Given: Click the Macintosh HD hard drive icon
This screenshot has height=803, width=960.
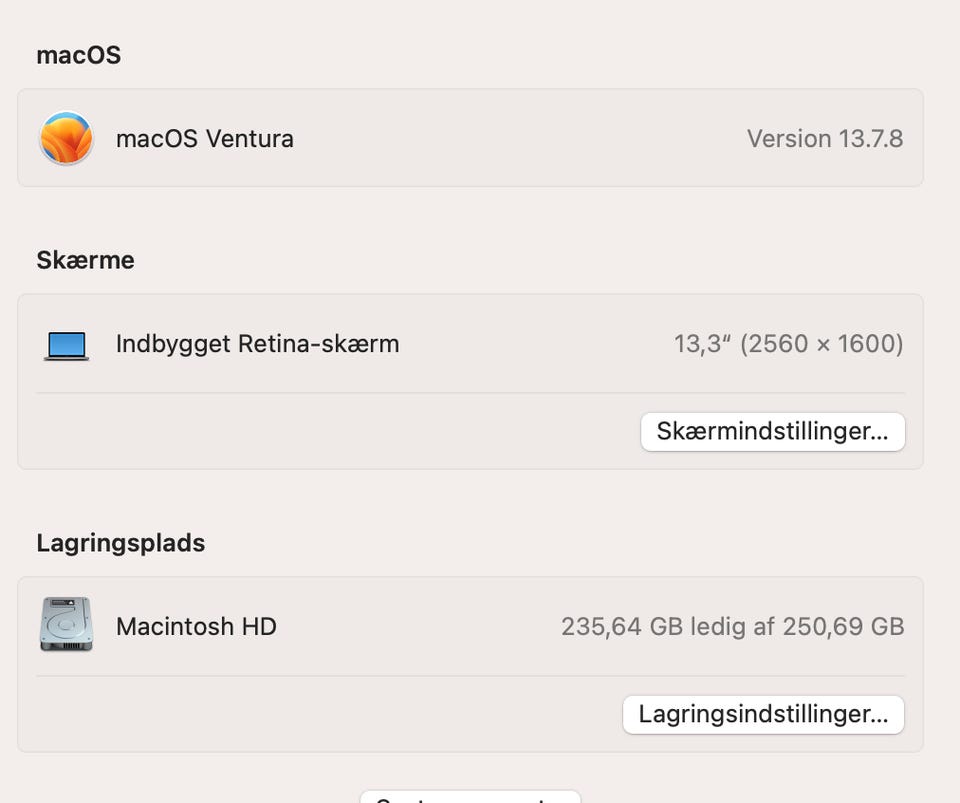Looking at the screenshot, I should (x=66, y=625).
